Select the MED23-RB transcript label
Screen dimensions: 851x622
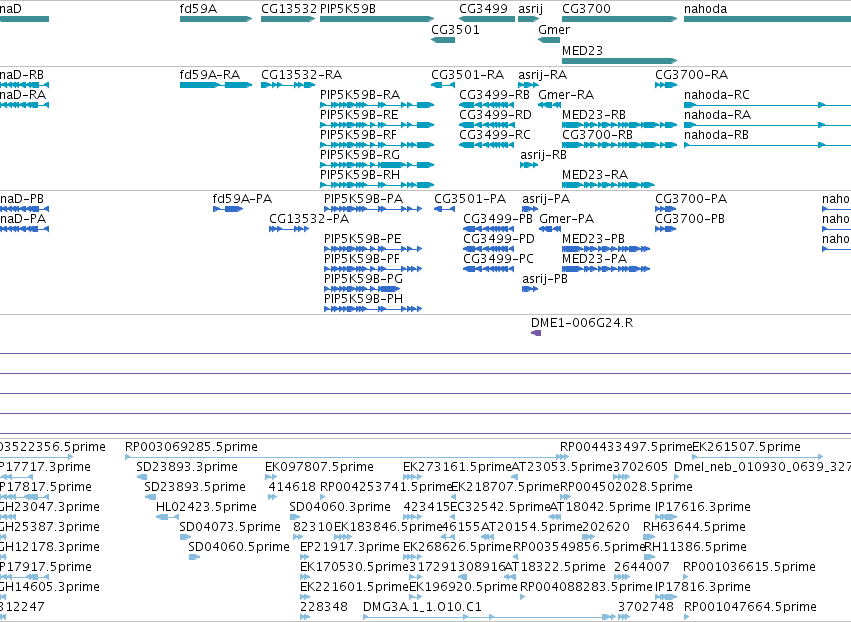594,115
